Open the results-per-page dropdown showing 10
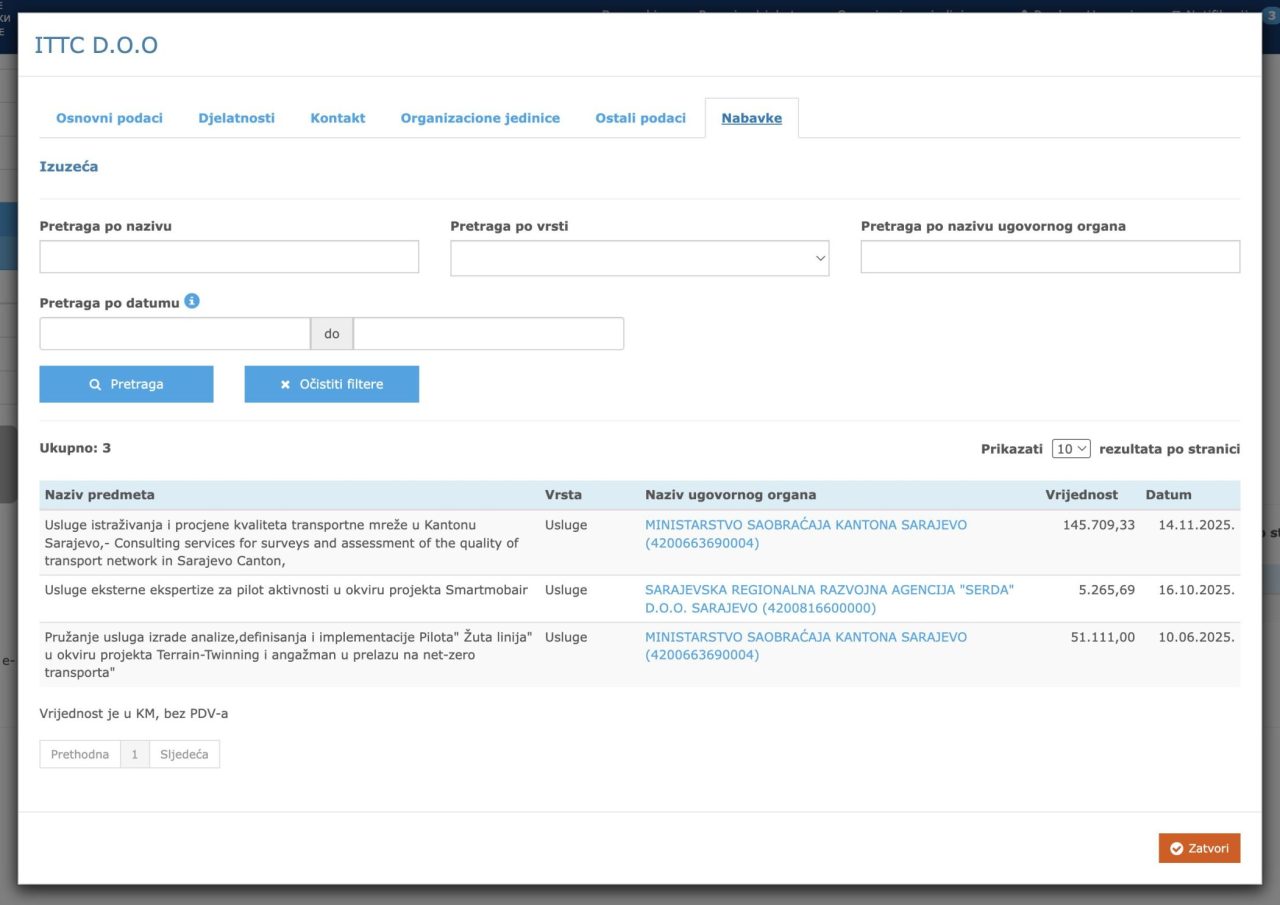Screen dimensions: 1280x905 1070,449
